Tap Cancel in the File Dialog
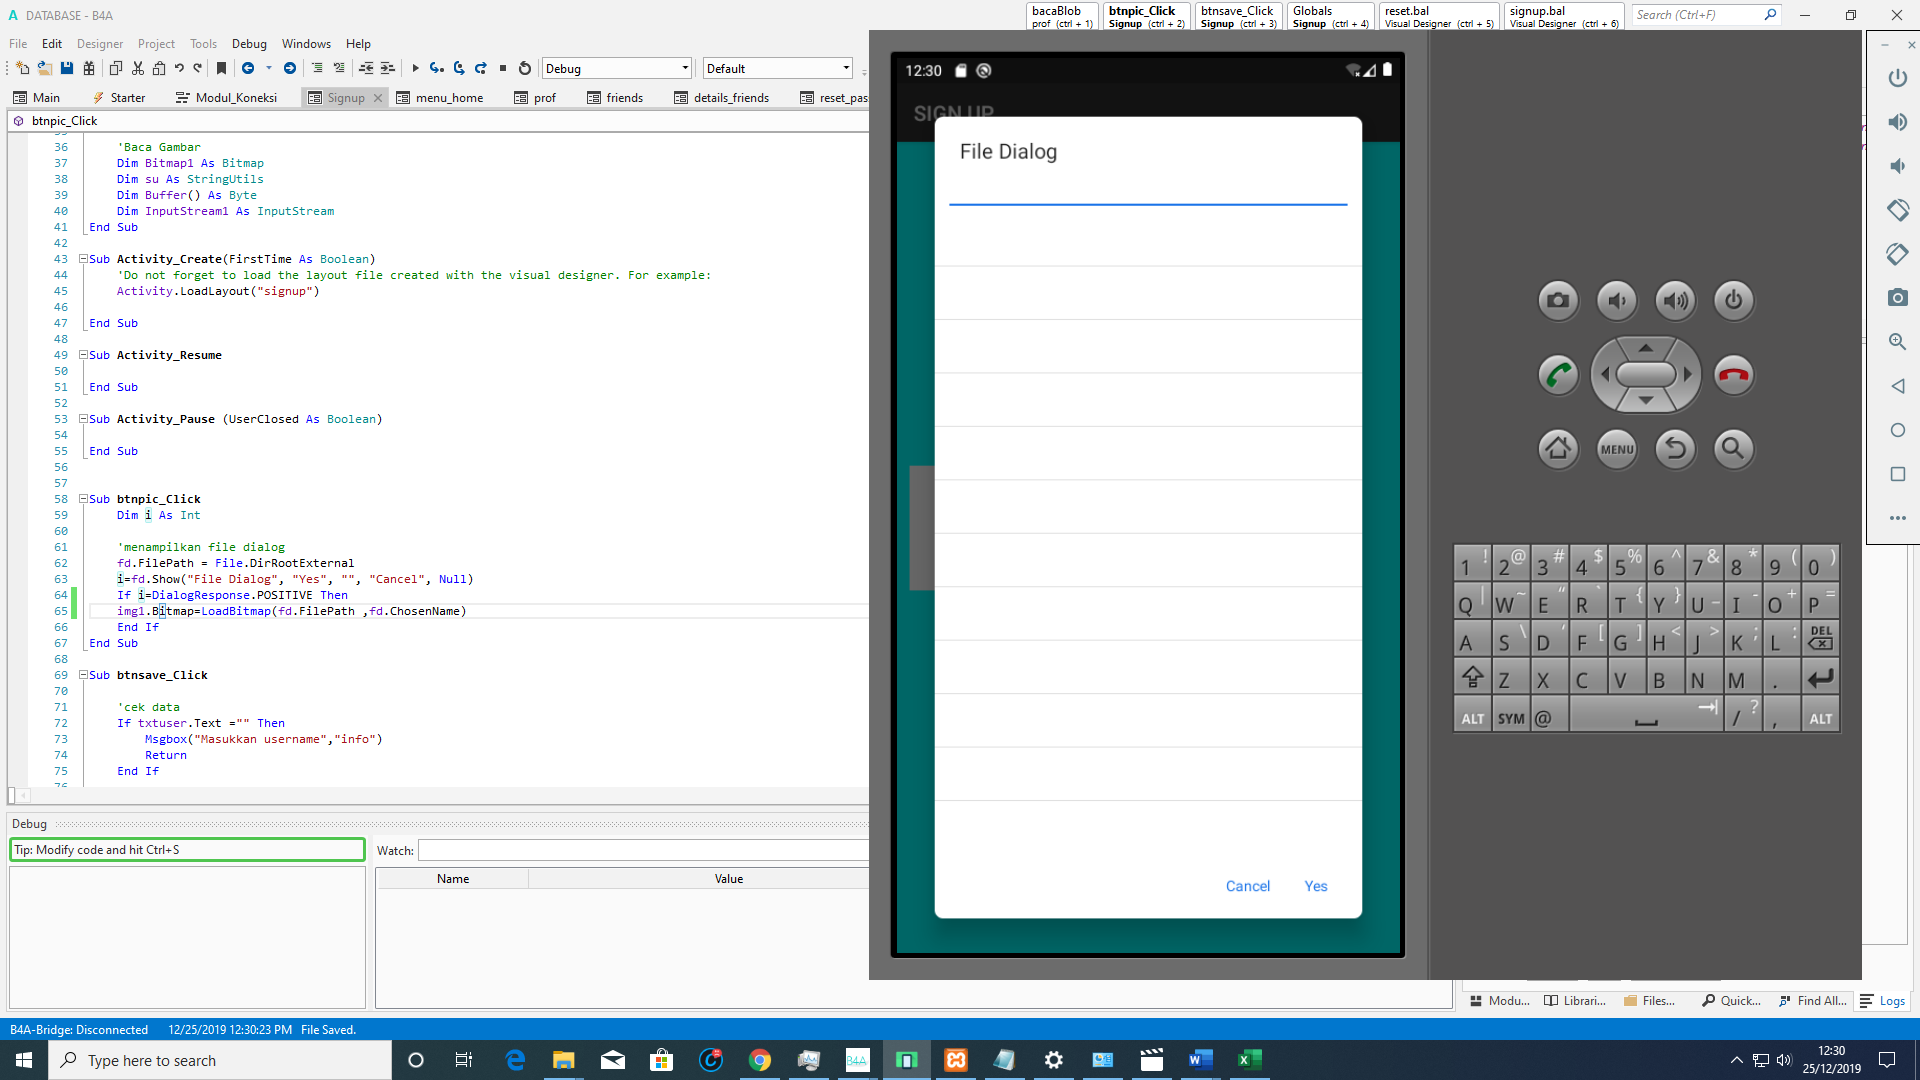1920x1080 pixels. tap(1247, 886)
